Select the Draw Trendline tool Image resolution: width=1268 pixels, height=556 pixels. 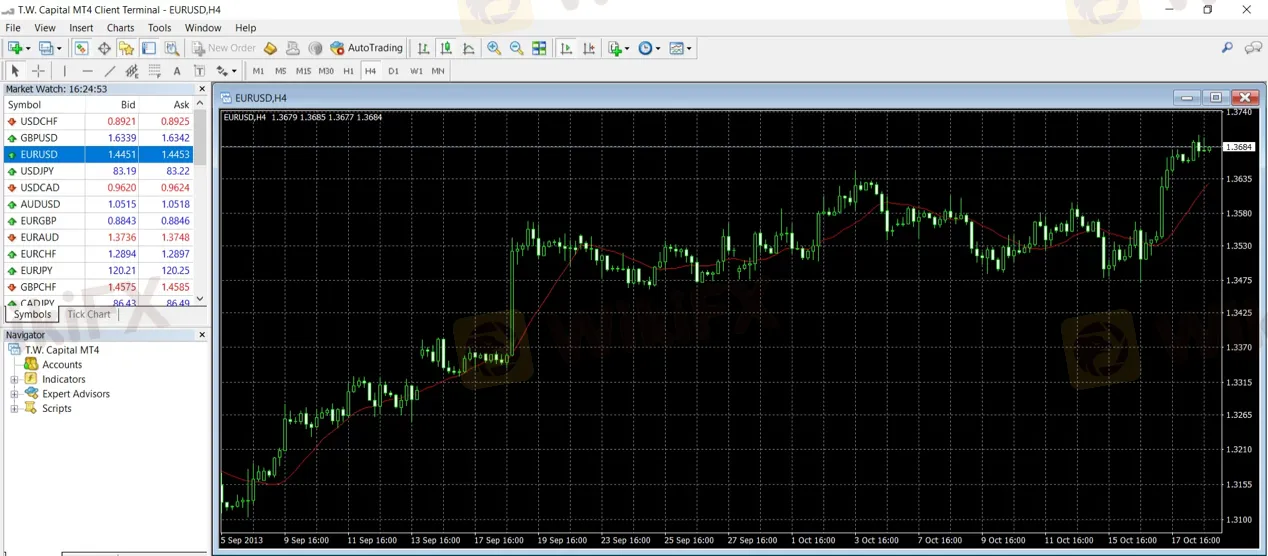(110, 71)
